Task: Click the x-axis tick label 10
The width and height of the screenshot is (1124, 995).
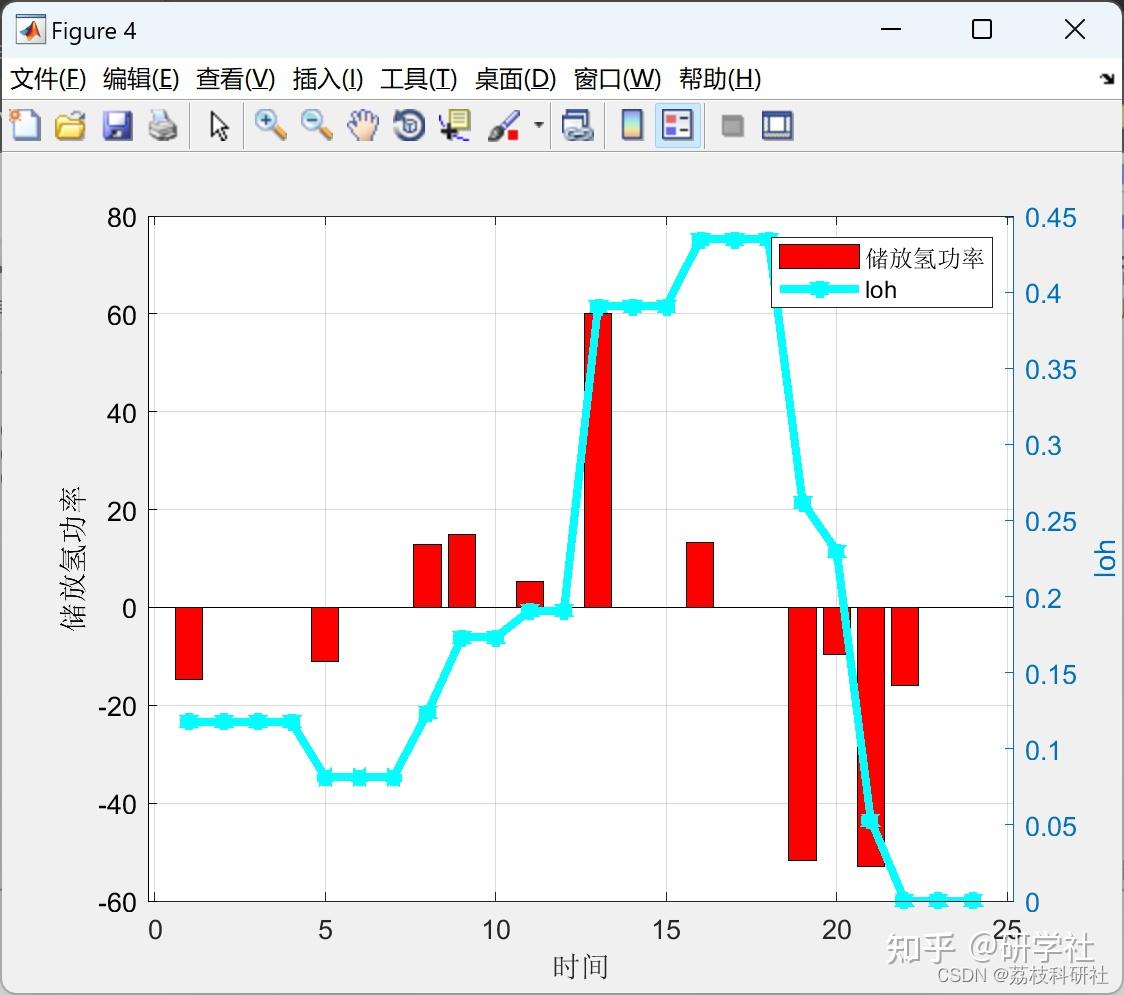Action: (x=495, y=930)
